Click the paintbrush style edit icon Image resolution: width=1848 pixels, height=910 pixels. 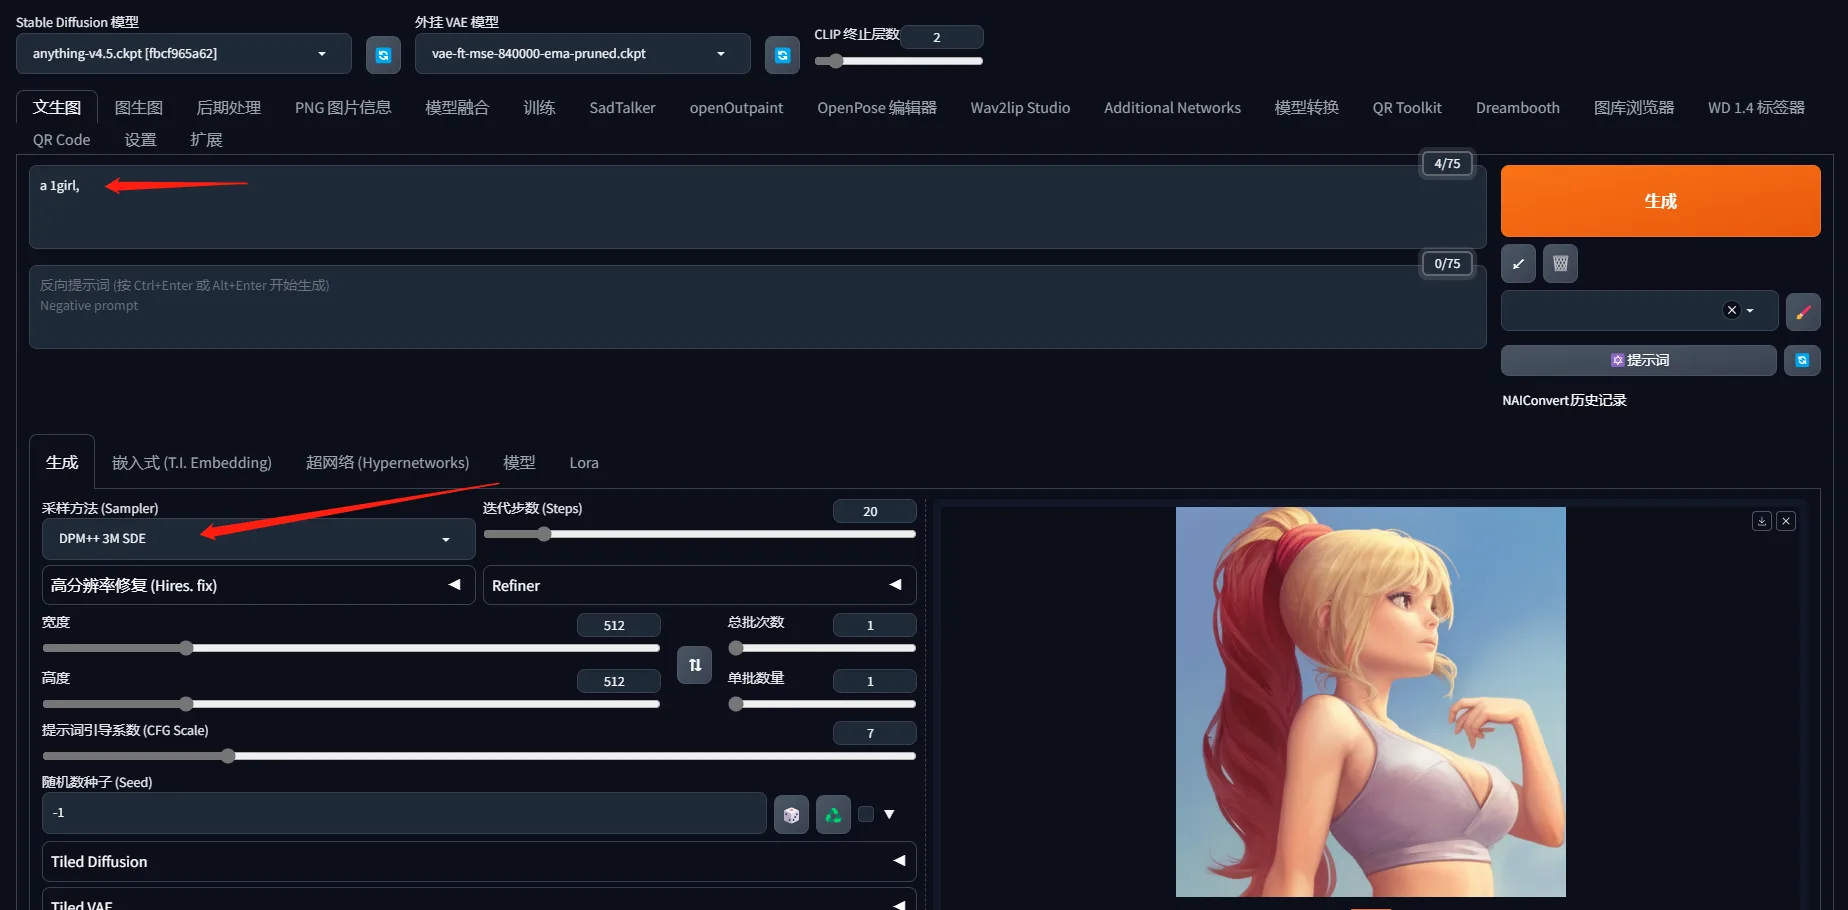coord(1803,312)
